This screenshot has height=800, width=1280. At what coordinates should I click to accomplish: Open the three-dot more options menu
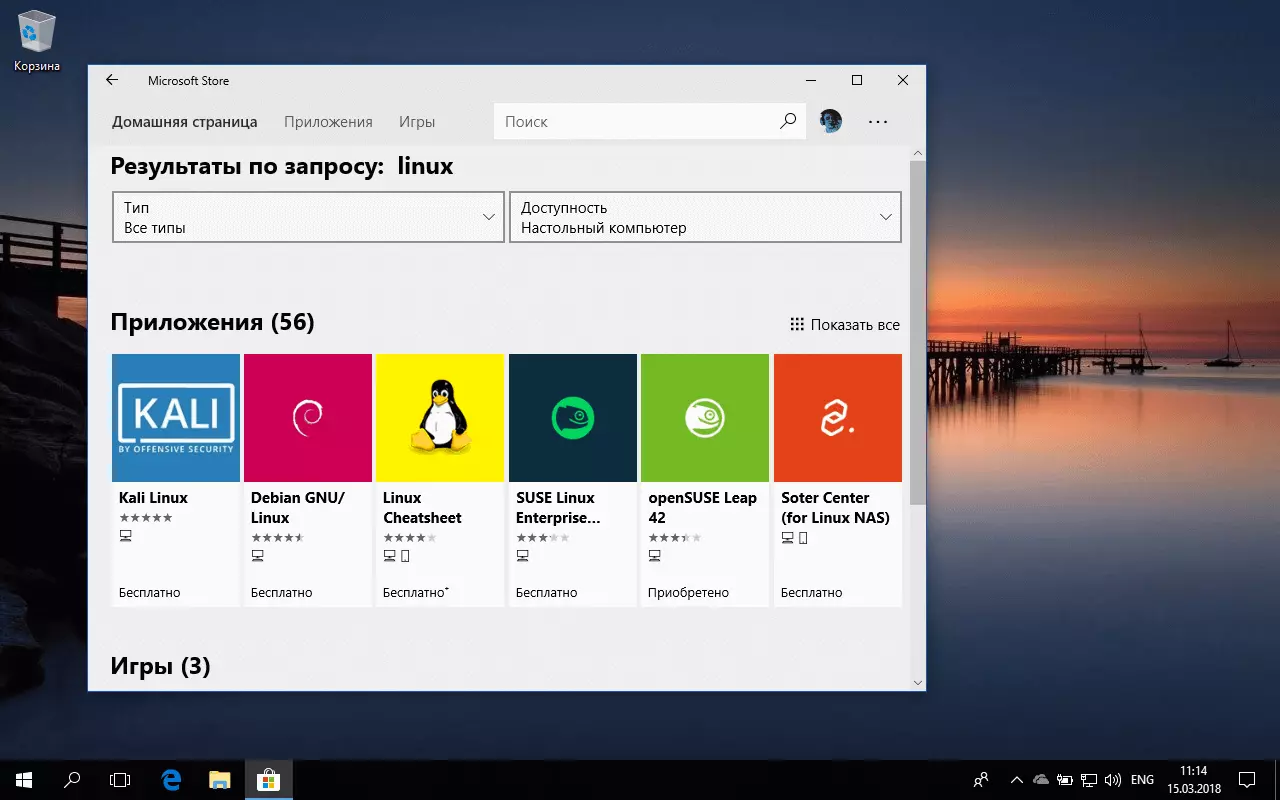click(x=878, y=121)
